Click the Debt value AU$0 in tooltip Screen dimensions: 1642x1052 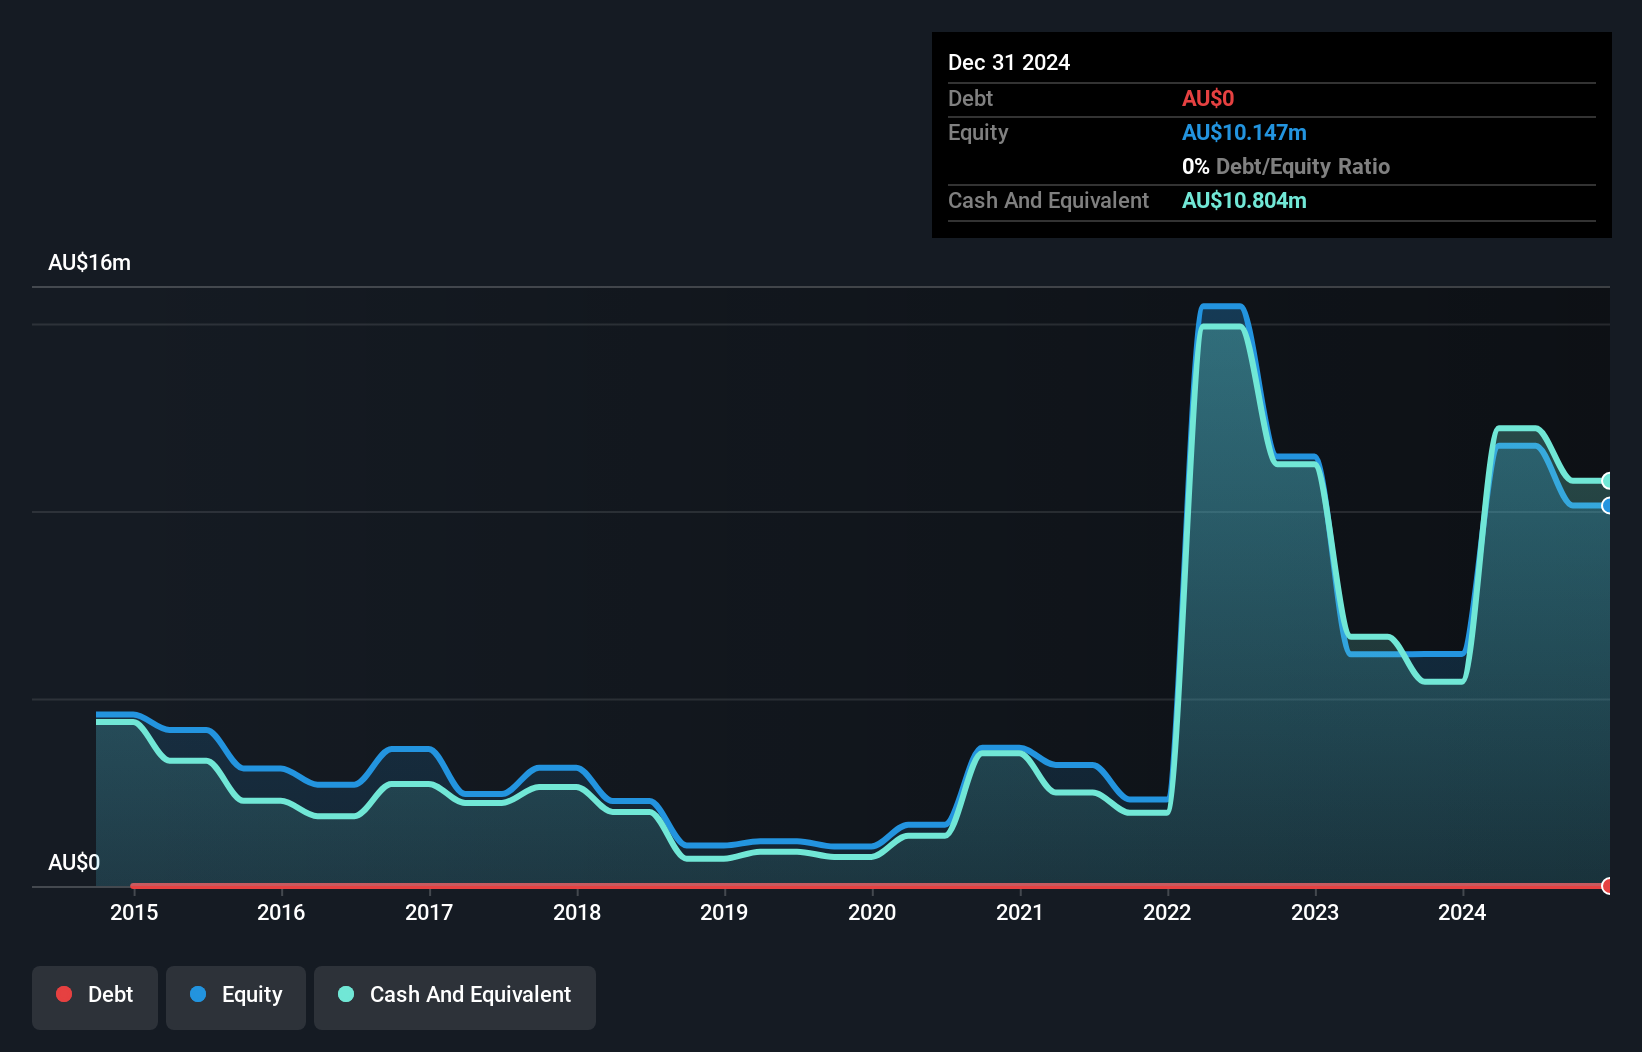coord(1208,99)
